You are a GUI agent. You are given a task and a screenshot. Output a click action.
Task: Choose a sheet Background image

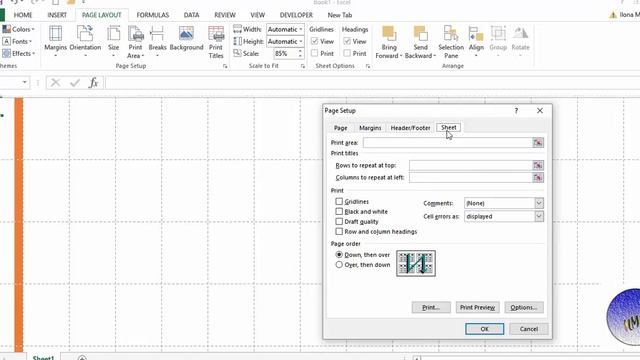tap(186, 39)
